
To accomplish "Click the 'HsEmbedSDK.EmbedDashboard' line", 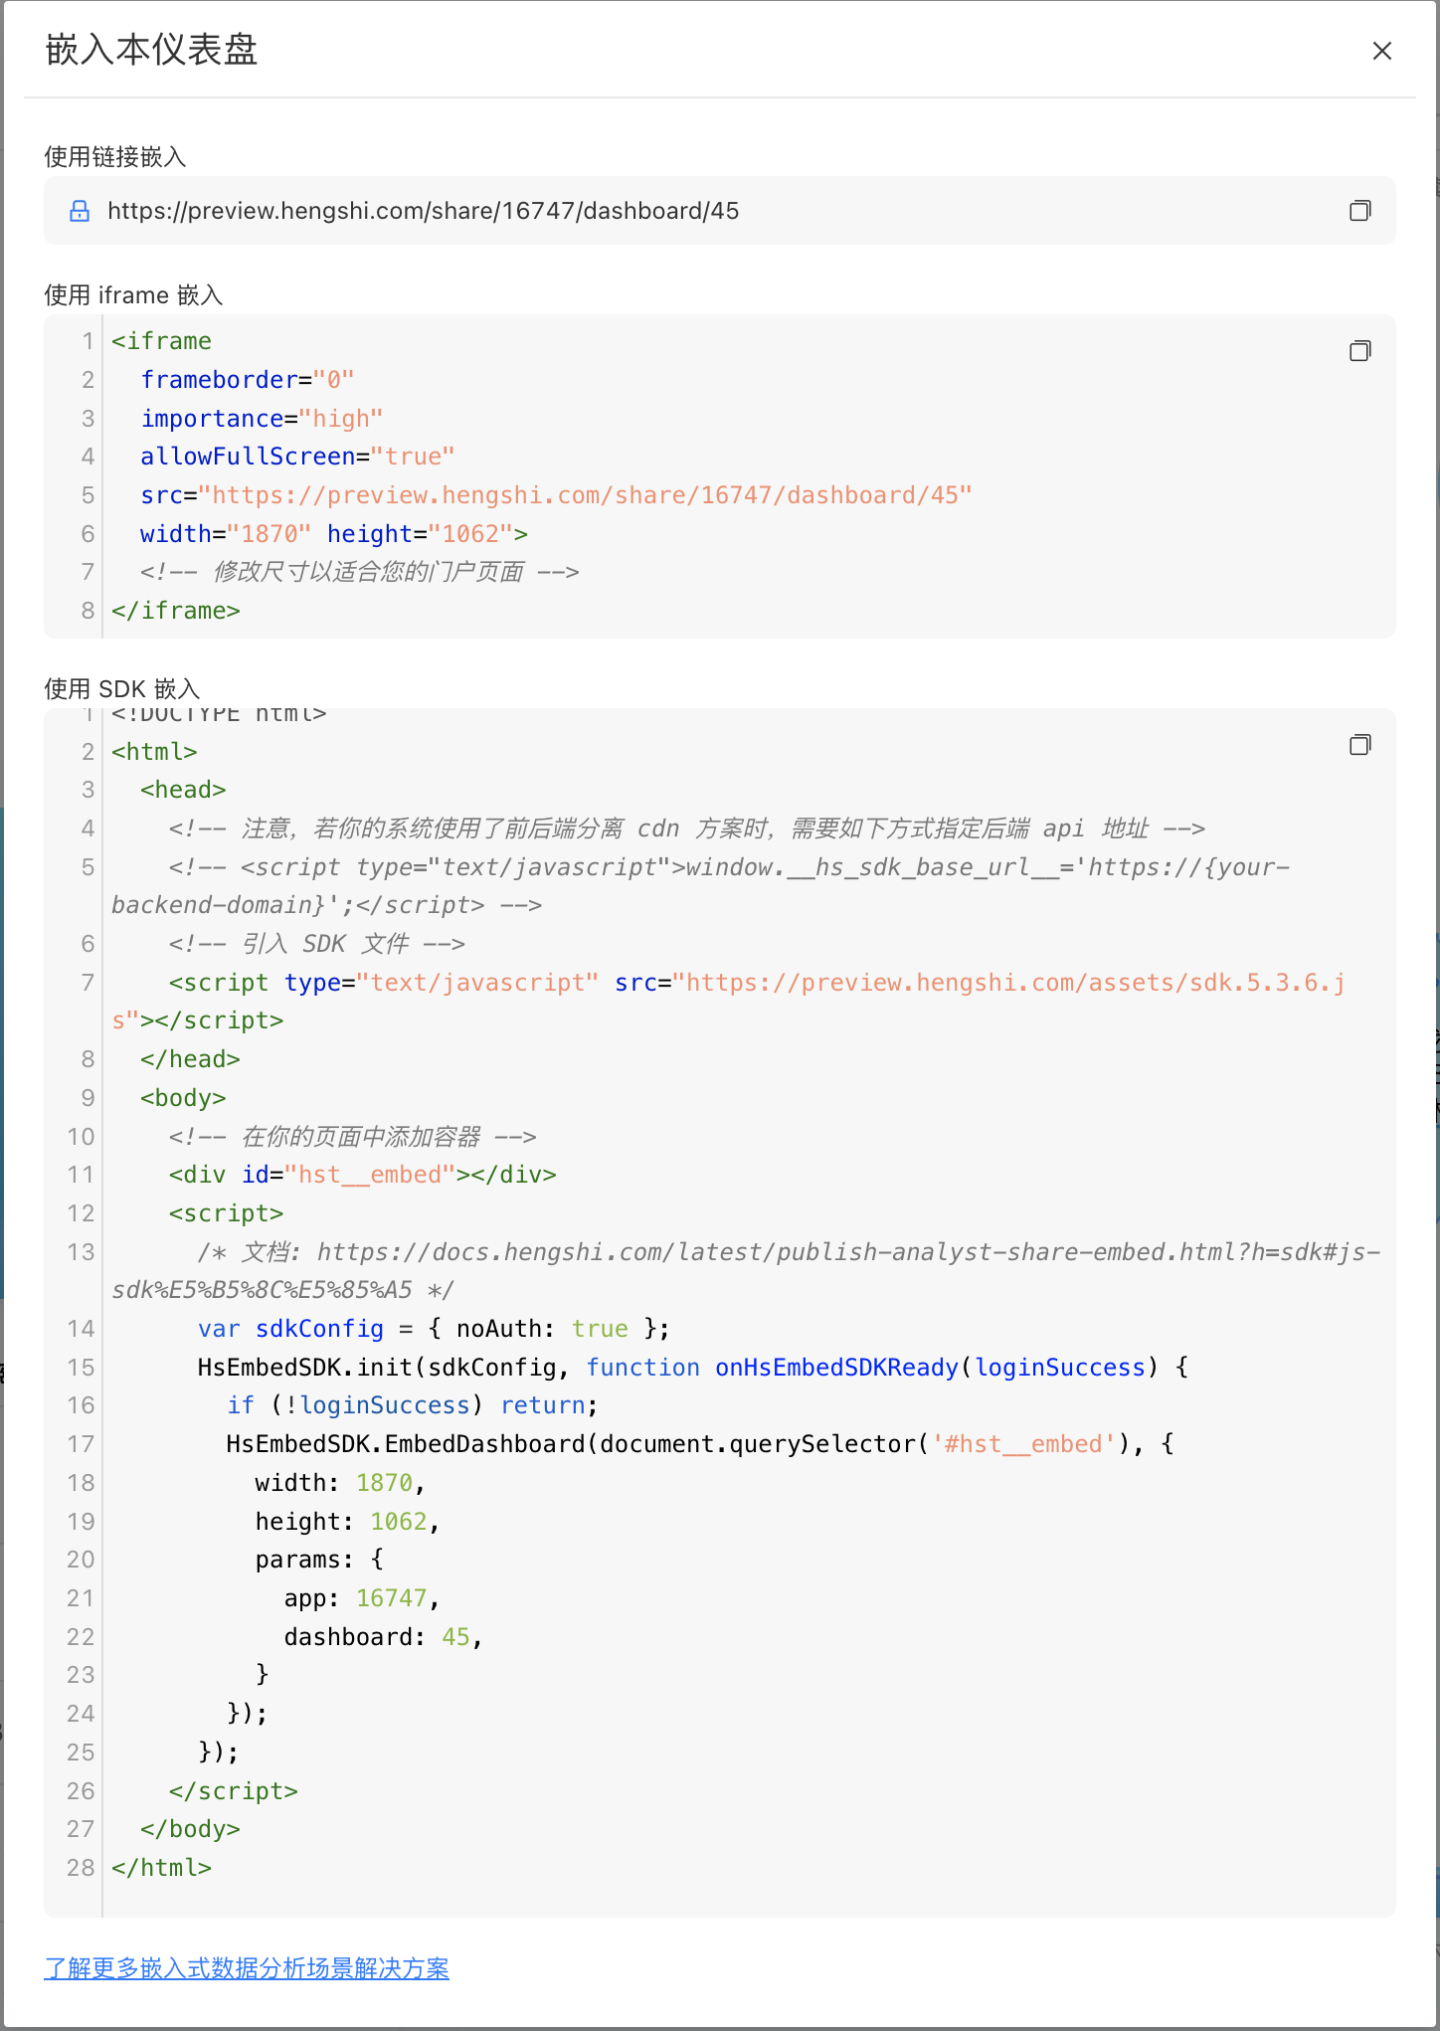I will pos(700,1445).
